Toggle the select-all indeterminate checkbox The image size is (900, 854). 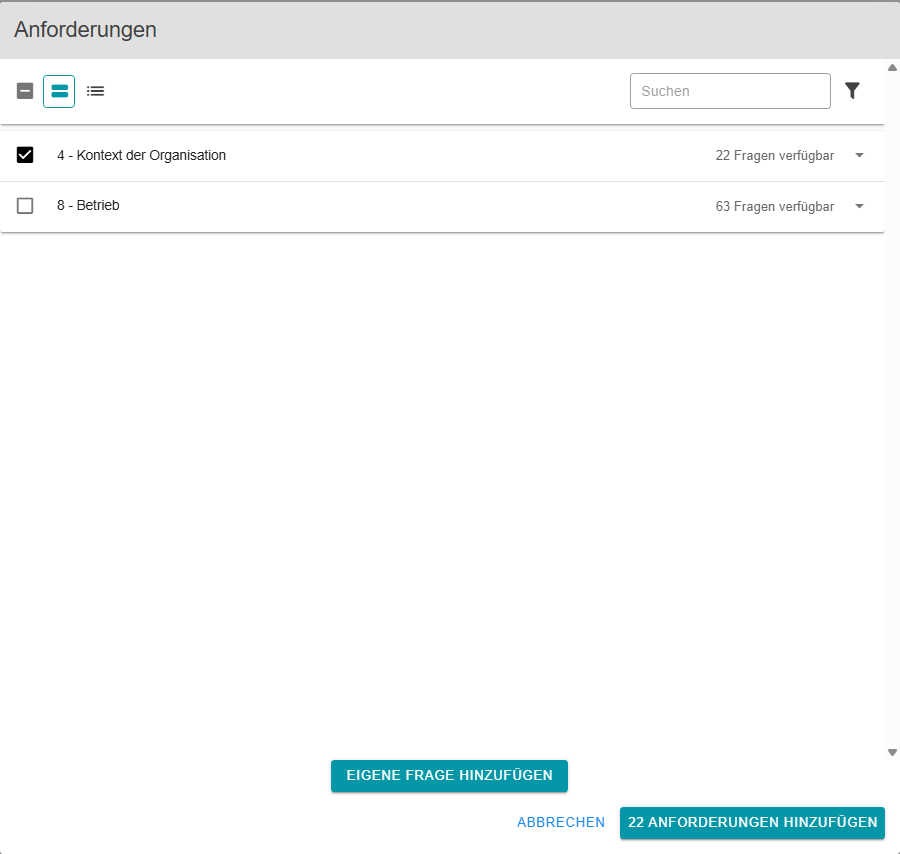[25, 91]
